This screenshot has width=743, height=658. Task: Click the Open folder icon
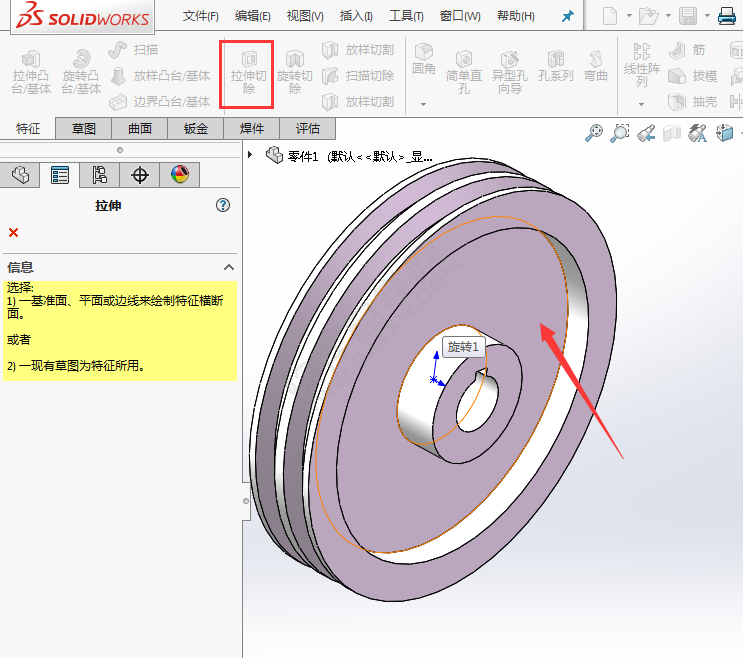pyautogui.click(x=649, y=16)
